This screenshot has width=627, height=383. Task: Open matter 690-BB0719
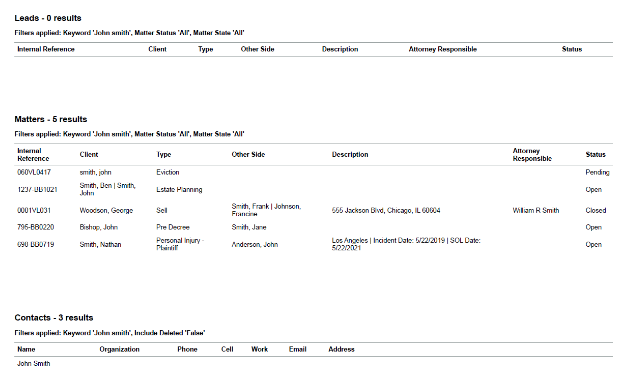tap(36, 244)
